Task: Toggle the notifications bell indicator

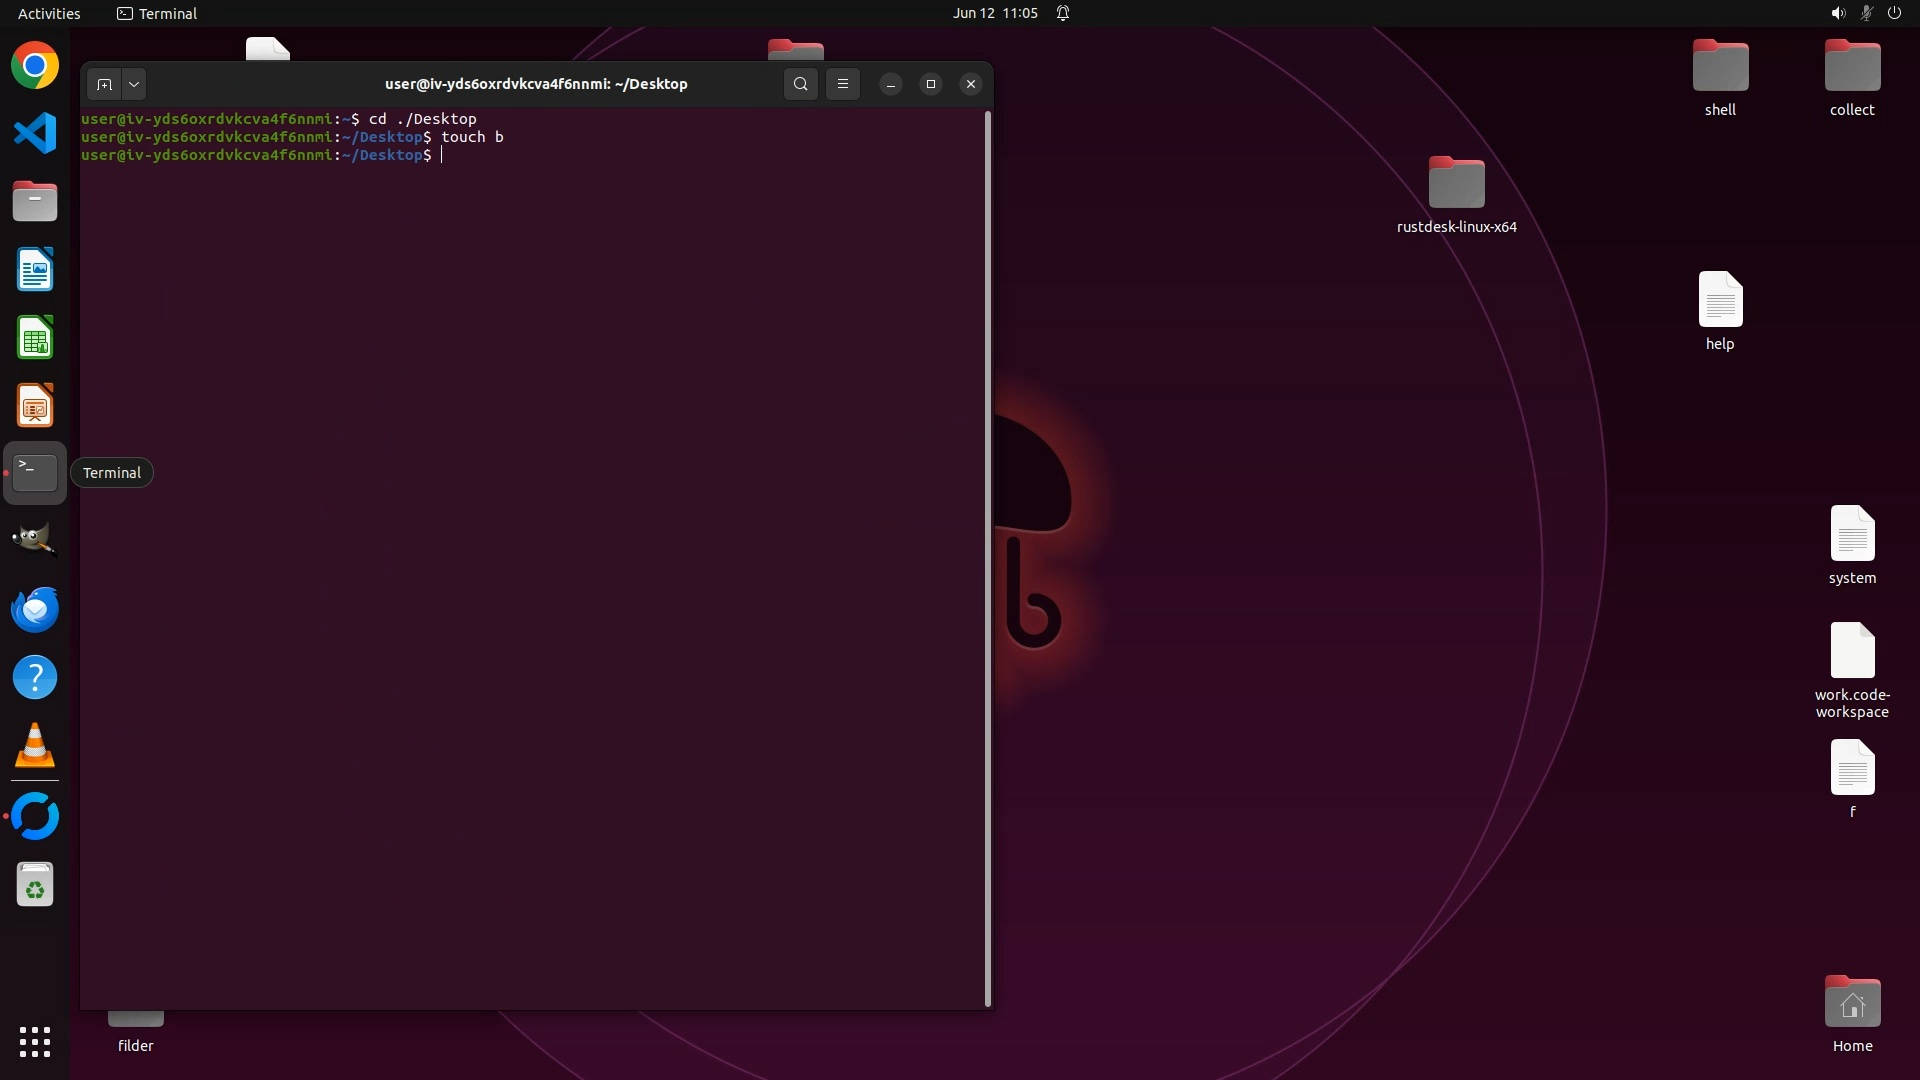Action: (1063, 13)
